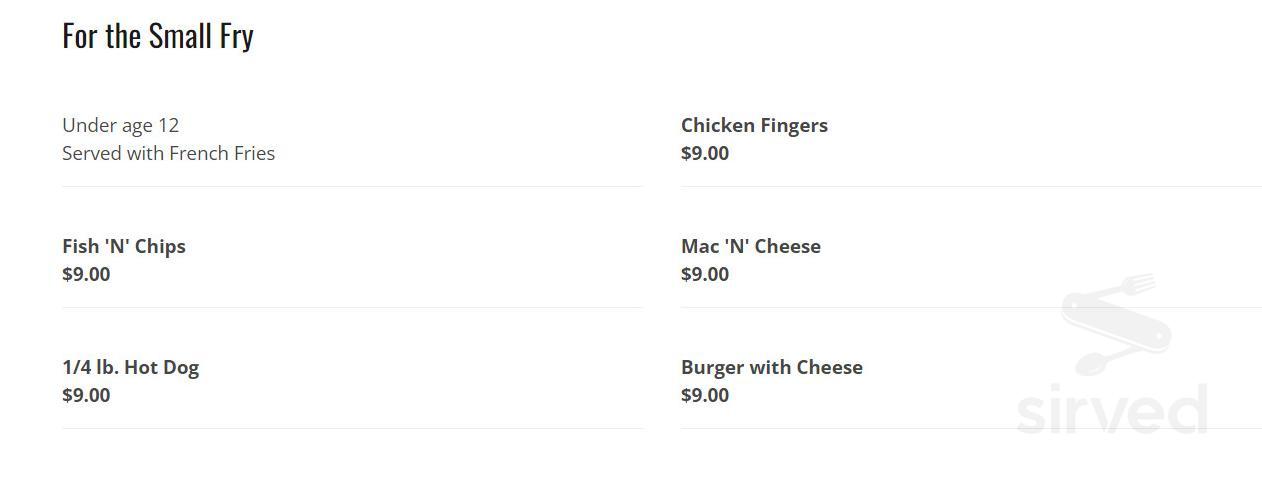Click the divider line below Fish 'N' Chips
The width and height of the screenshot is (1262, 502).
(x=352, y=307)
